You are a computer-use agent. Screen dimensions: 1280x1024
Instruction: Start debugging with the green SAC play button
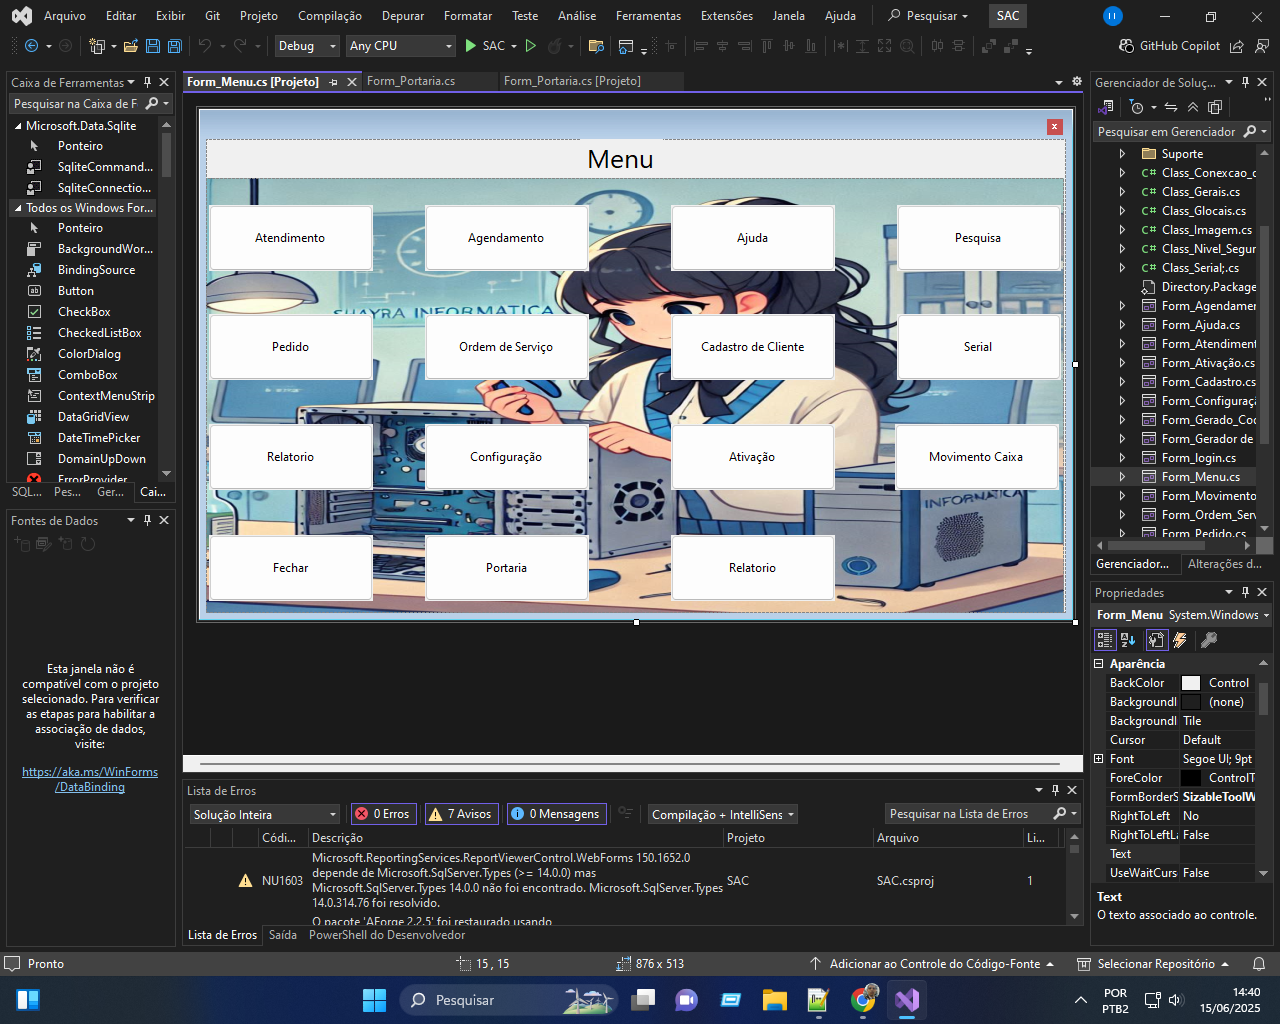pos(471,46)
